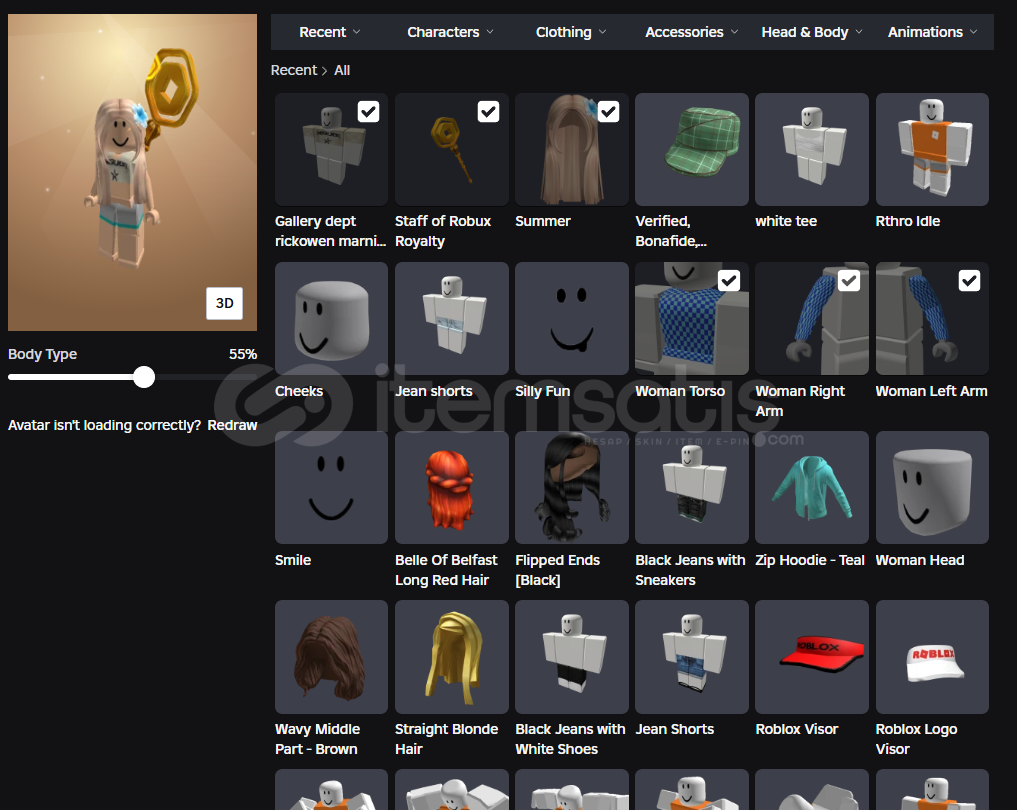Image resolution: width=1017 pixels, height=810 pixels.
Task: Click the Body Type slider handle
Action: pos(144,377)
